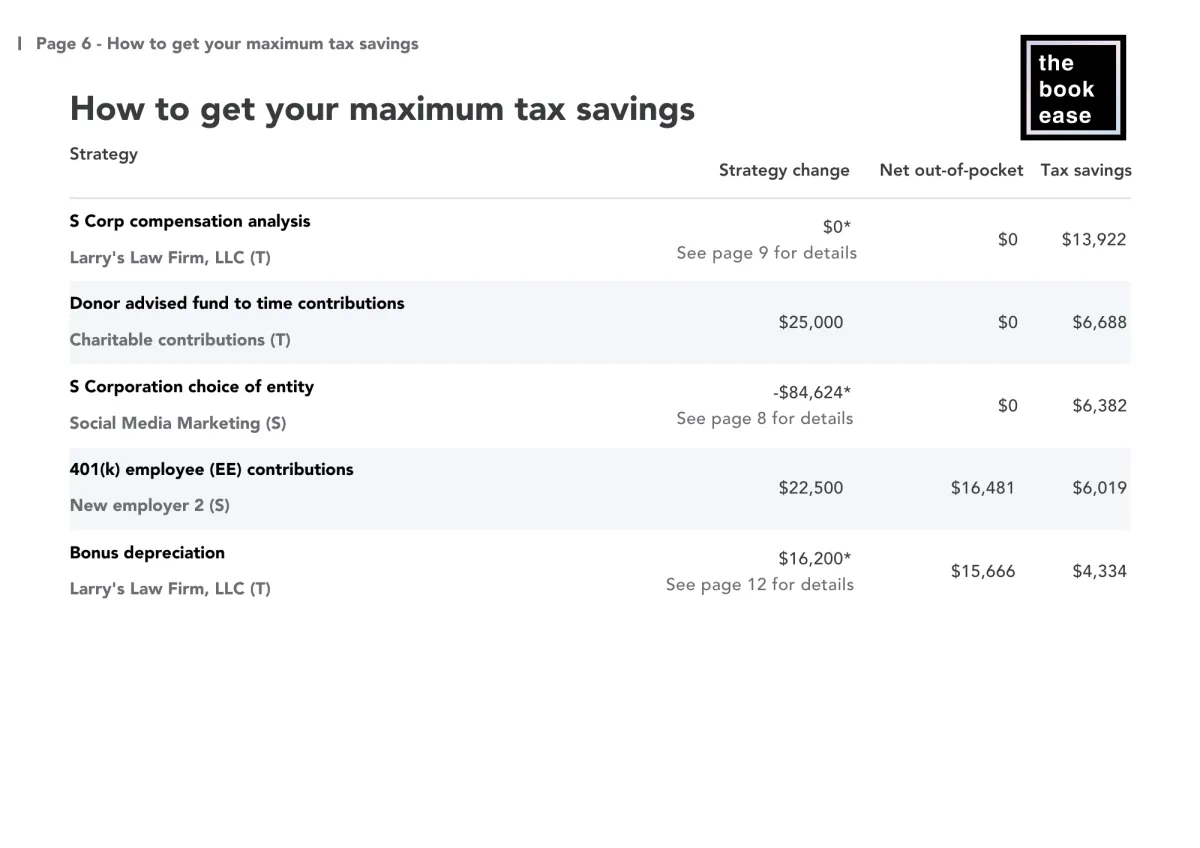Click the Strategy column header
This screenshot has height=848, width=1200.
pyautogui.click(x=104, y=154)
